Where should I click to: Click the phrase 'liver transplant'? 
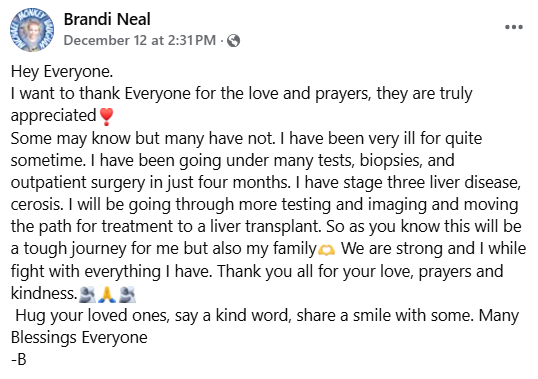tap(265, 226)
